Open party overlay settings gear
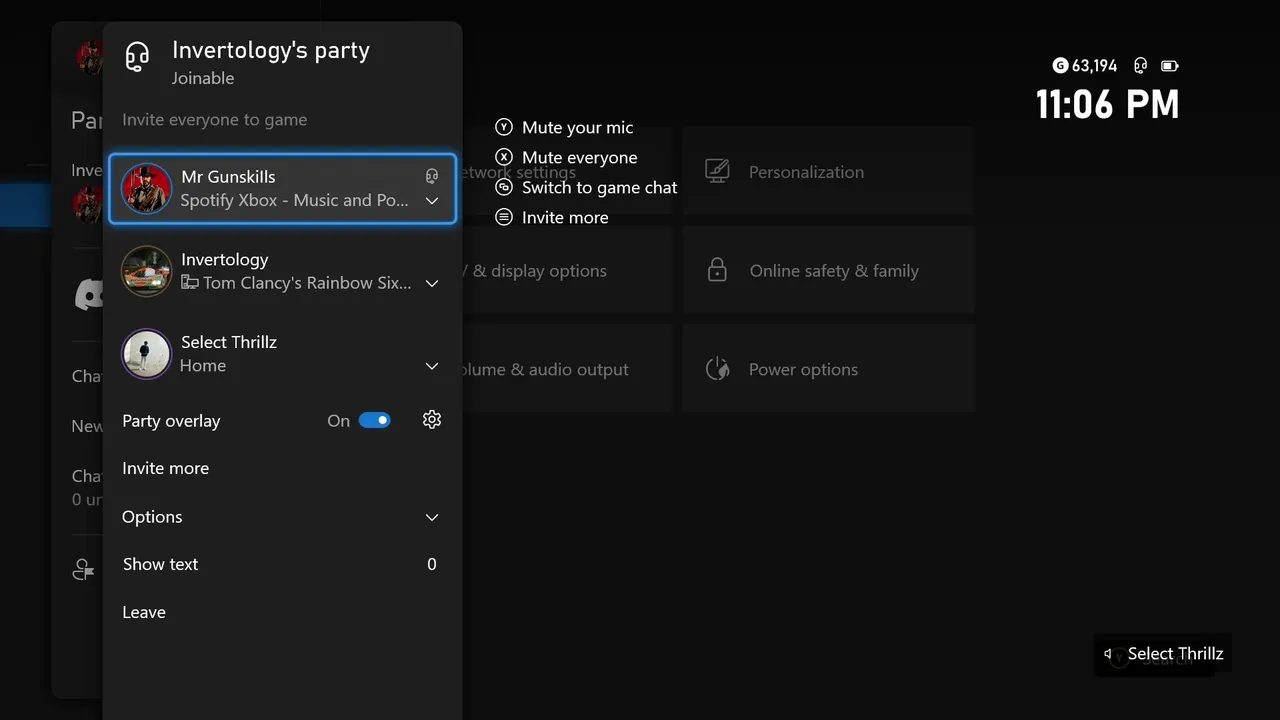The height and width of the screenshot is (720, 1280). [432, 420]
